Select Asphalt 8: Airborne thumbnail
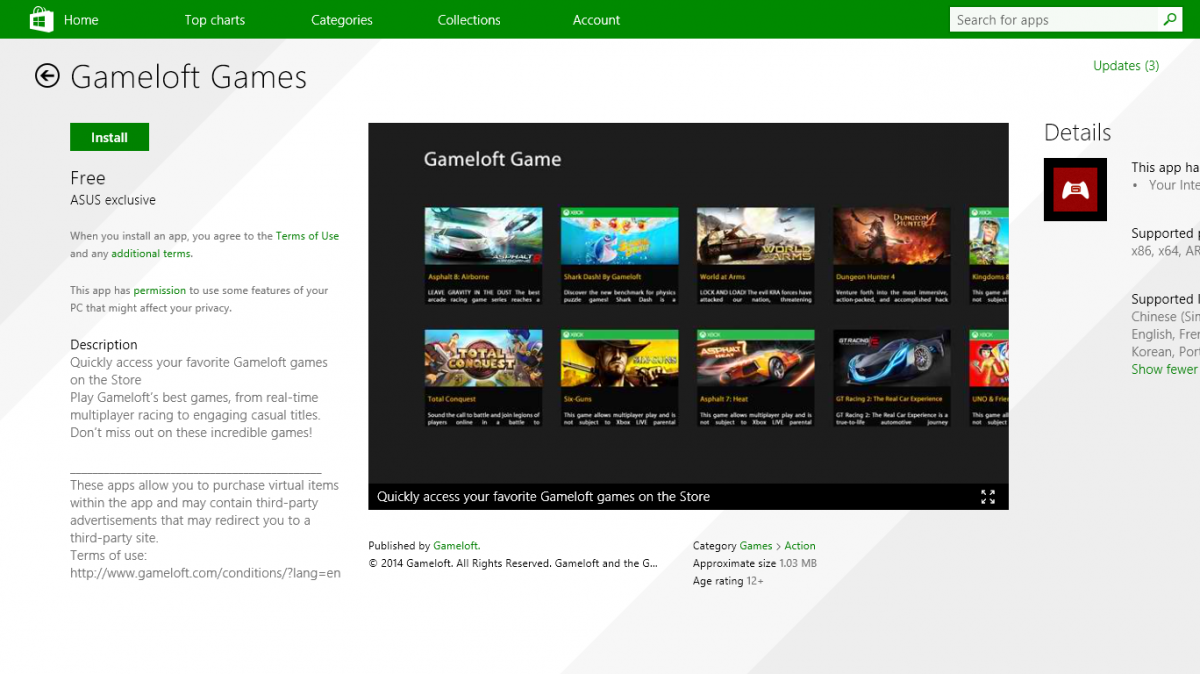 [x=483, y=236]
